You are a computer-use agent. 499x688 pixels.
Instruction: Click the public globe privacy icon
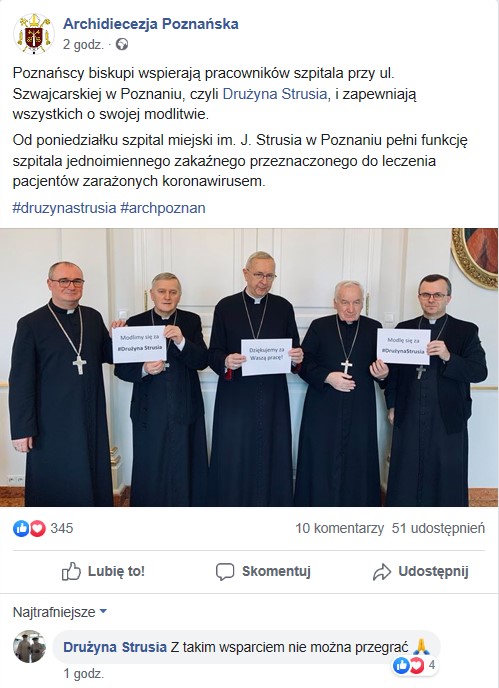122,45
